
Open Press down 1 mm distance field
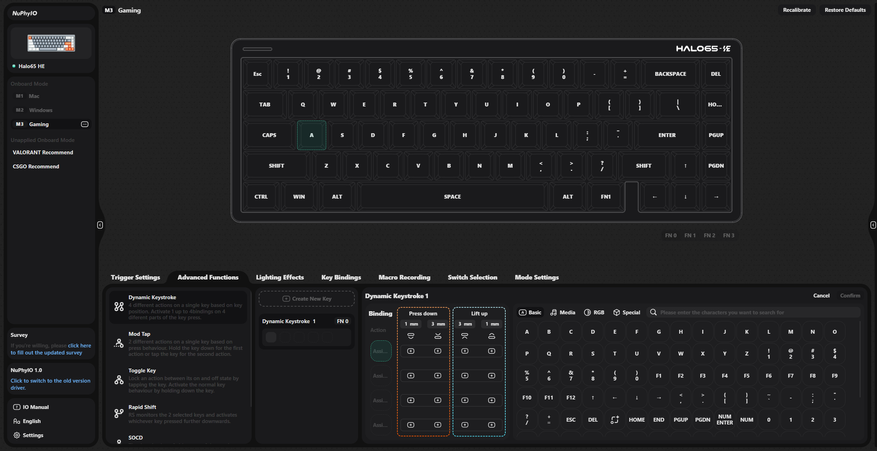[411, 324]
